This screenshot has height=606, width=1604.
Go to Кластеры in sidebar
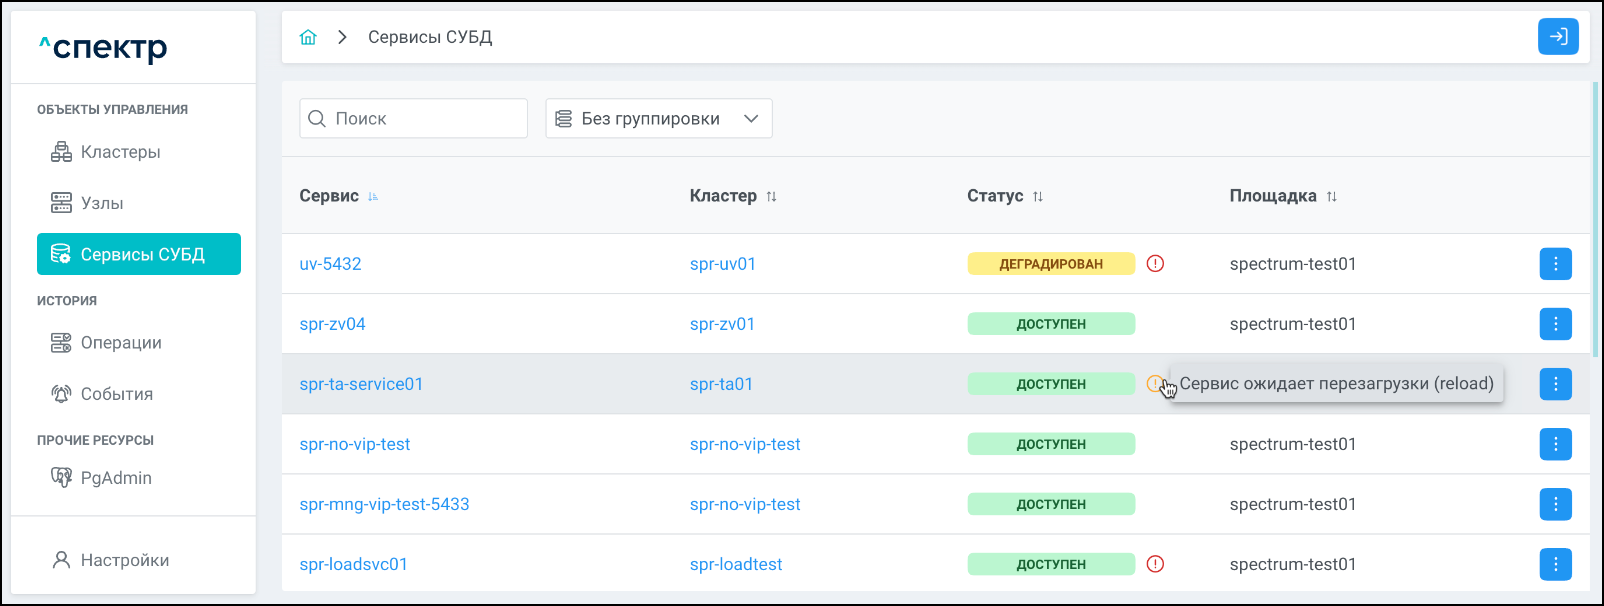pos(120,152)
